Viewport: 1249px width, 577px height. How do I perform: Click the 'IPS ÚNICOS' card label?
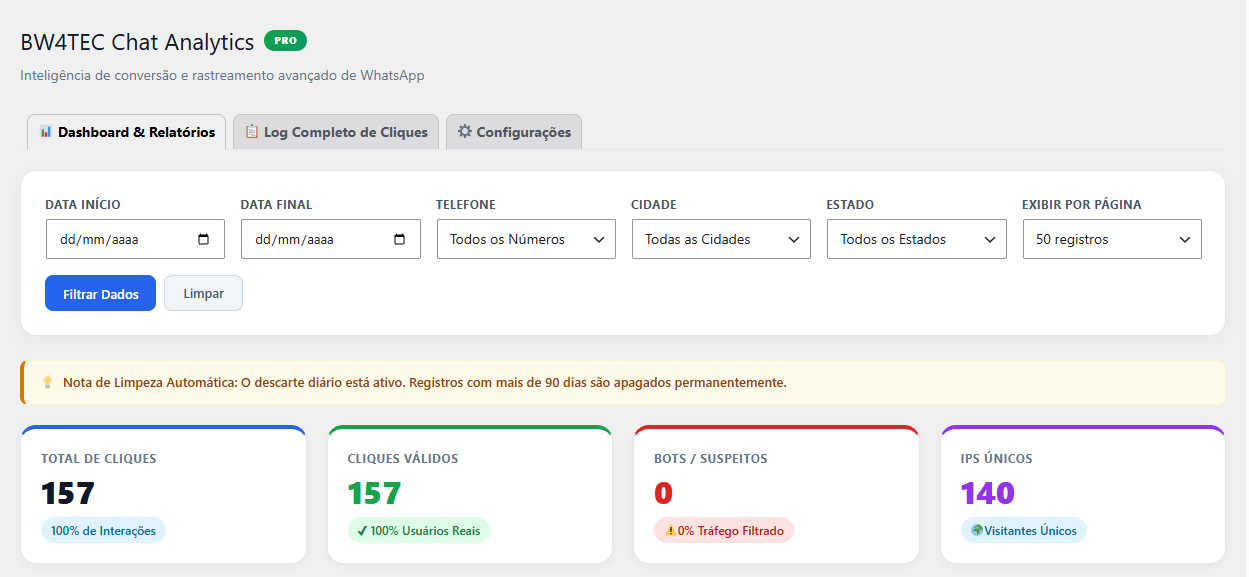[x=997, y=459]
